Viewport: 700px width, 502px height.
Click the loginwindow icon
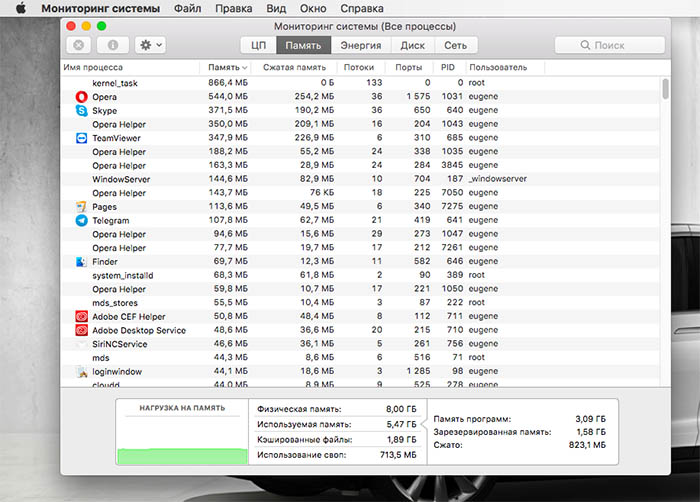click(x=81, y=372)
